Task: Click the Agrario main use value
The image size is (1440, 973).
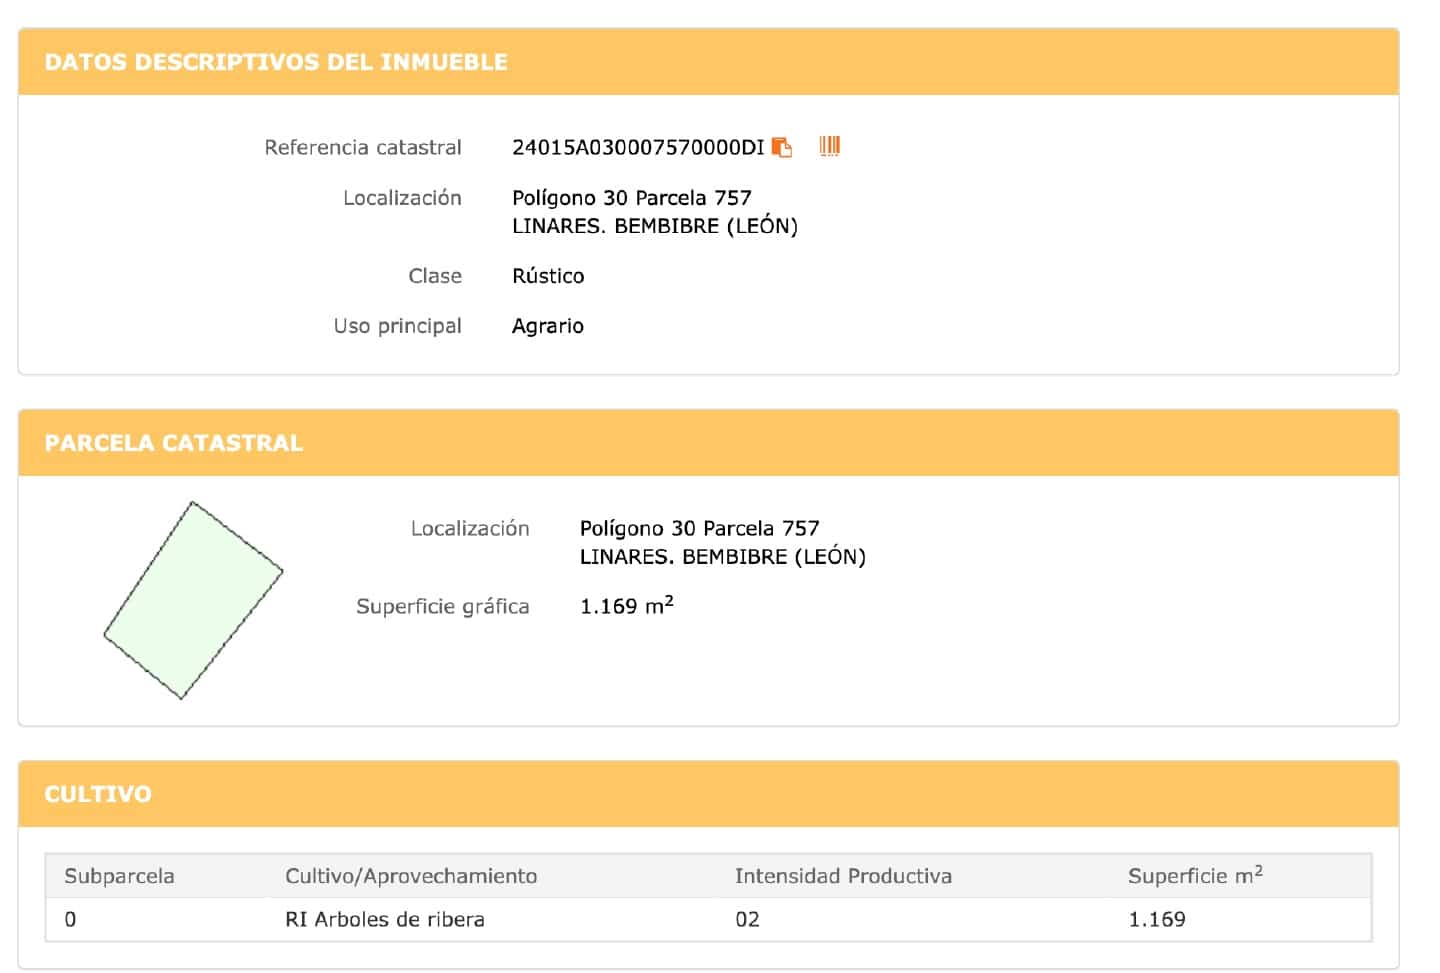Action: point(547,326)
